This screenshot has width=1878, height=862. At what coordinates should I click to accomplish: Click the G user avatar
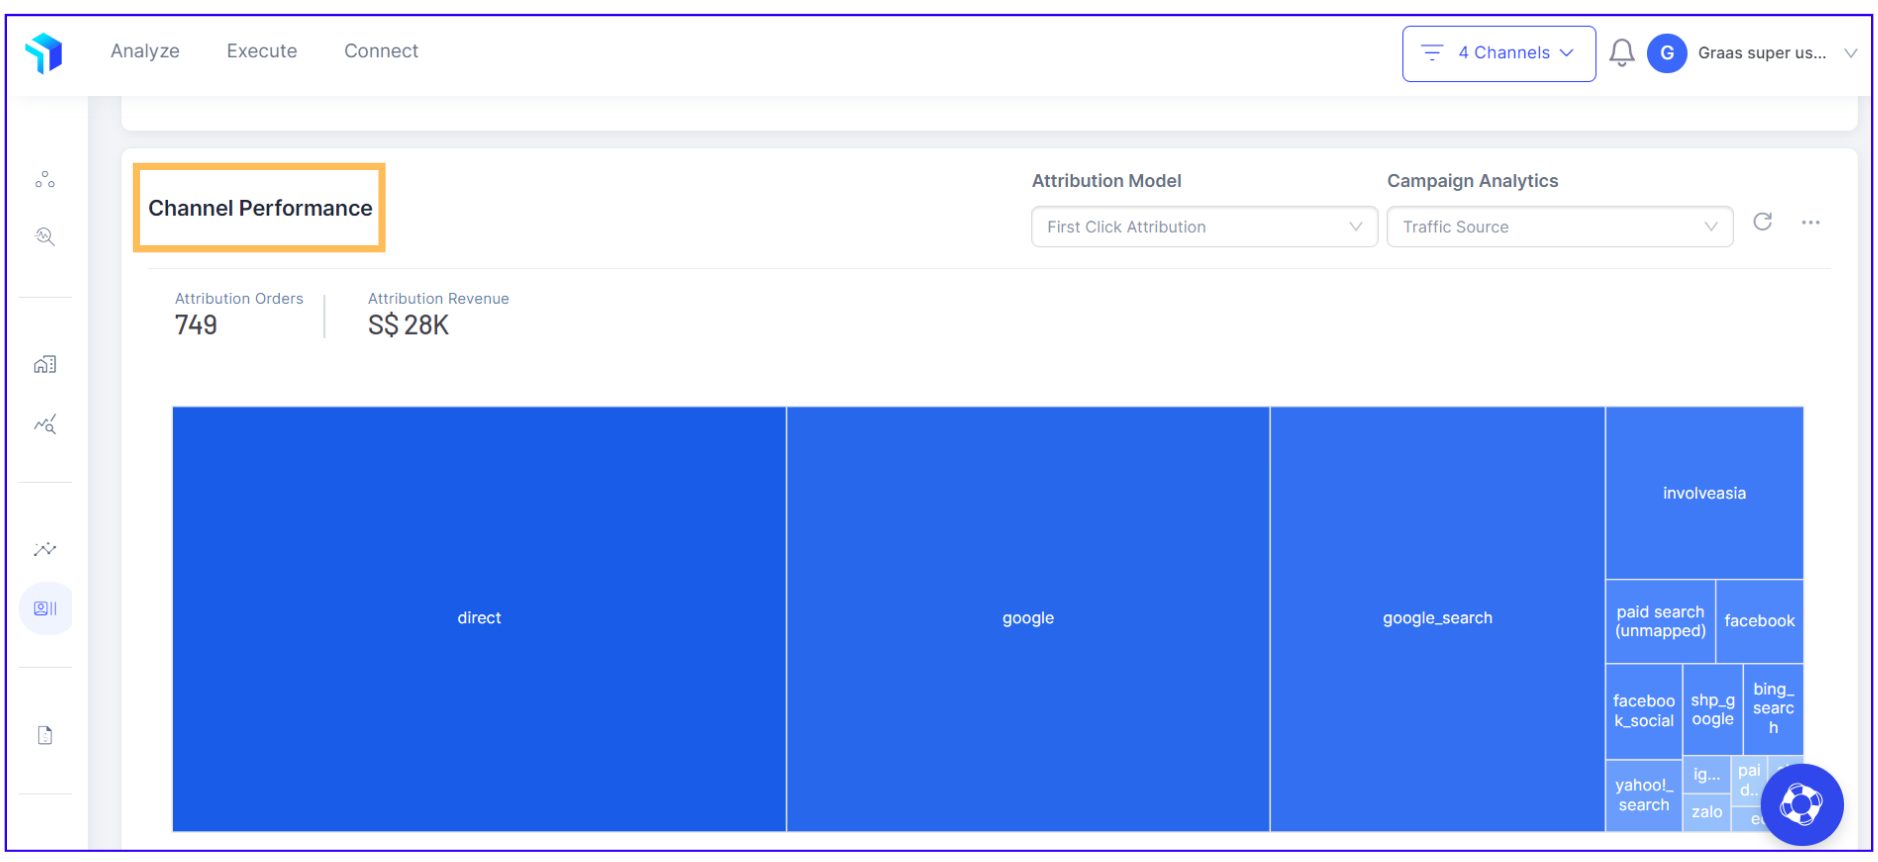[x=1667, y=53]
